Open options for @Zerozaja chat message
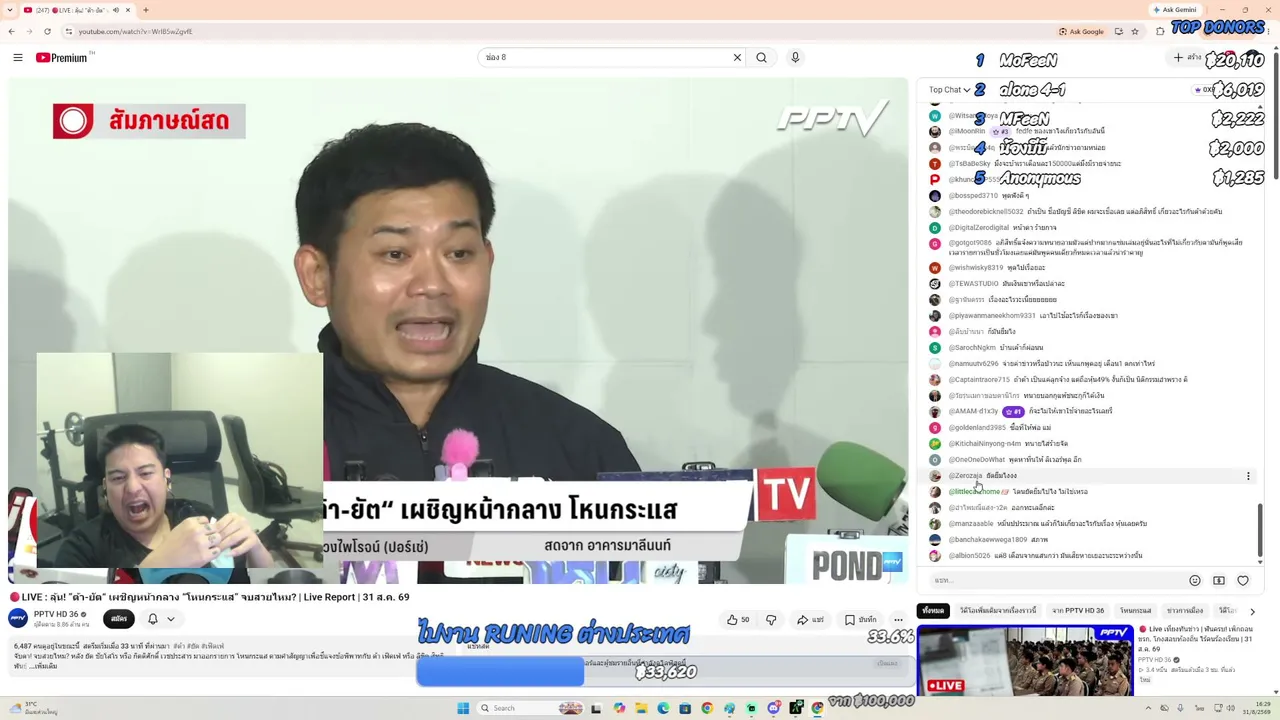Image resolution: width=1280 pixels, height=720 pixels. pyautogui.click(x=1248, y=476)
